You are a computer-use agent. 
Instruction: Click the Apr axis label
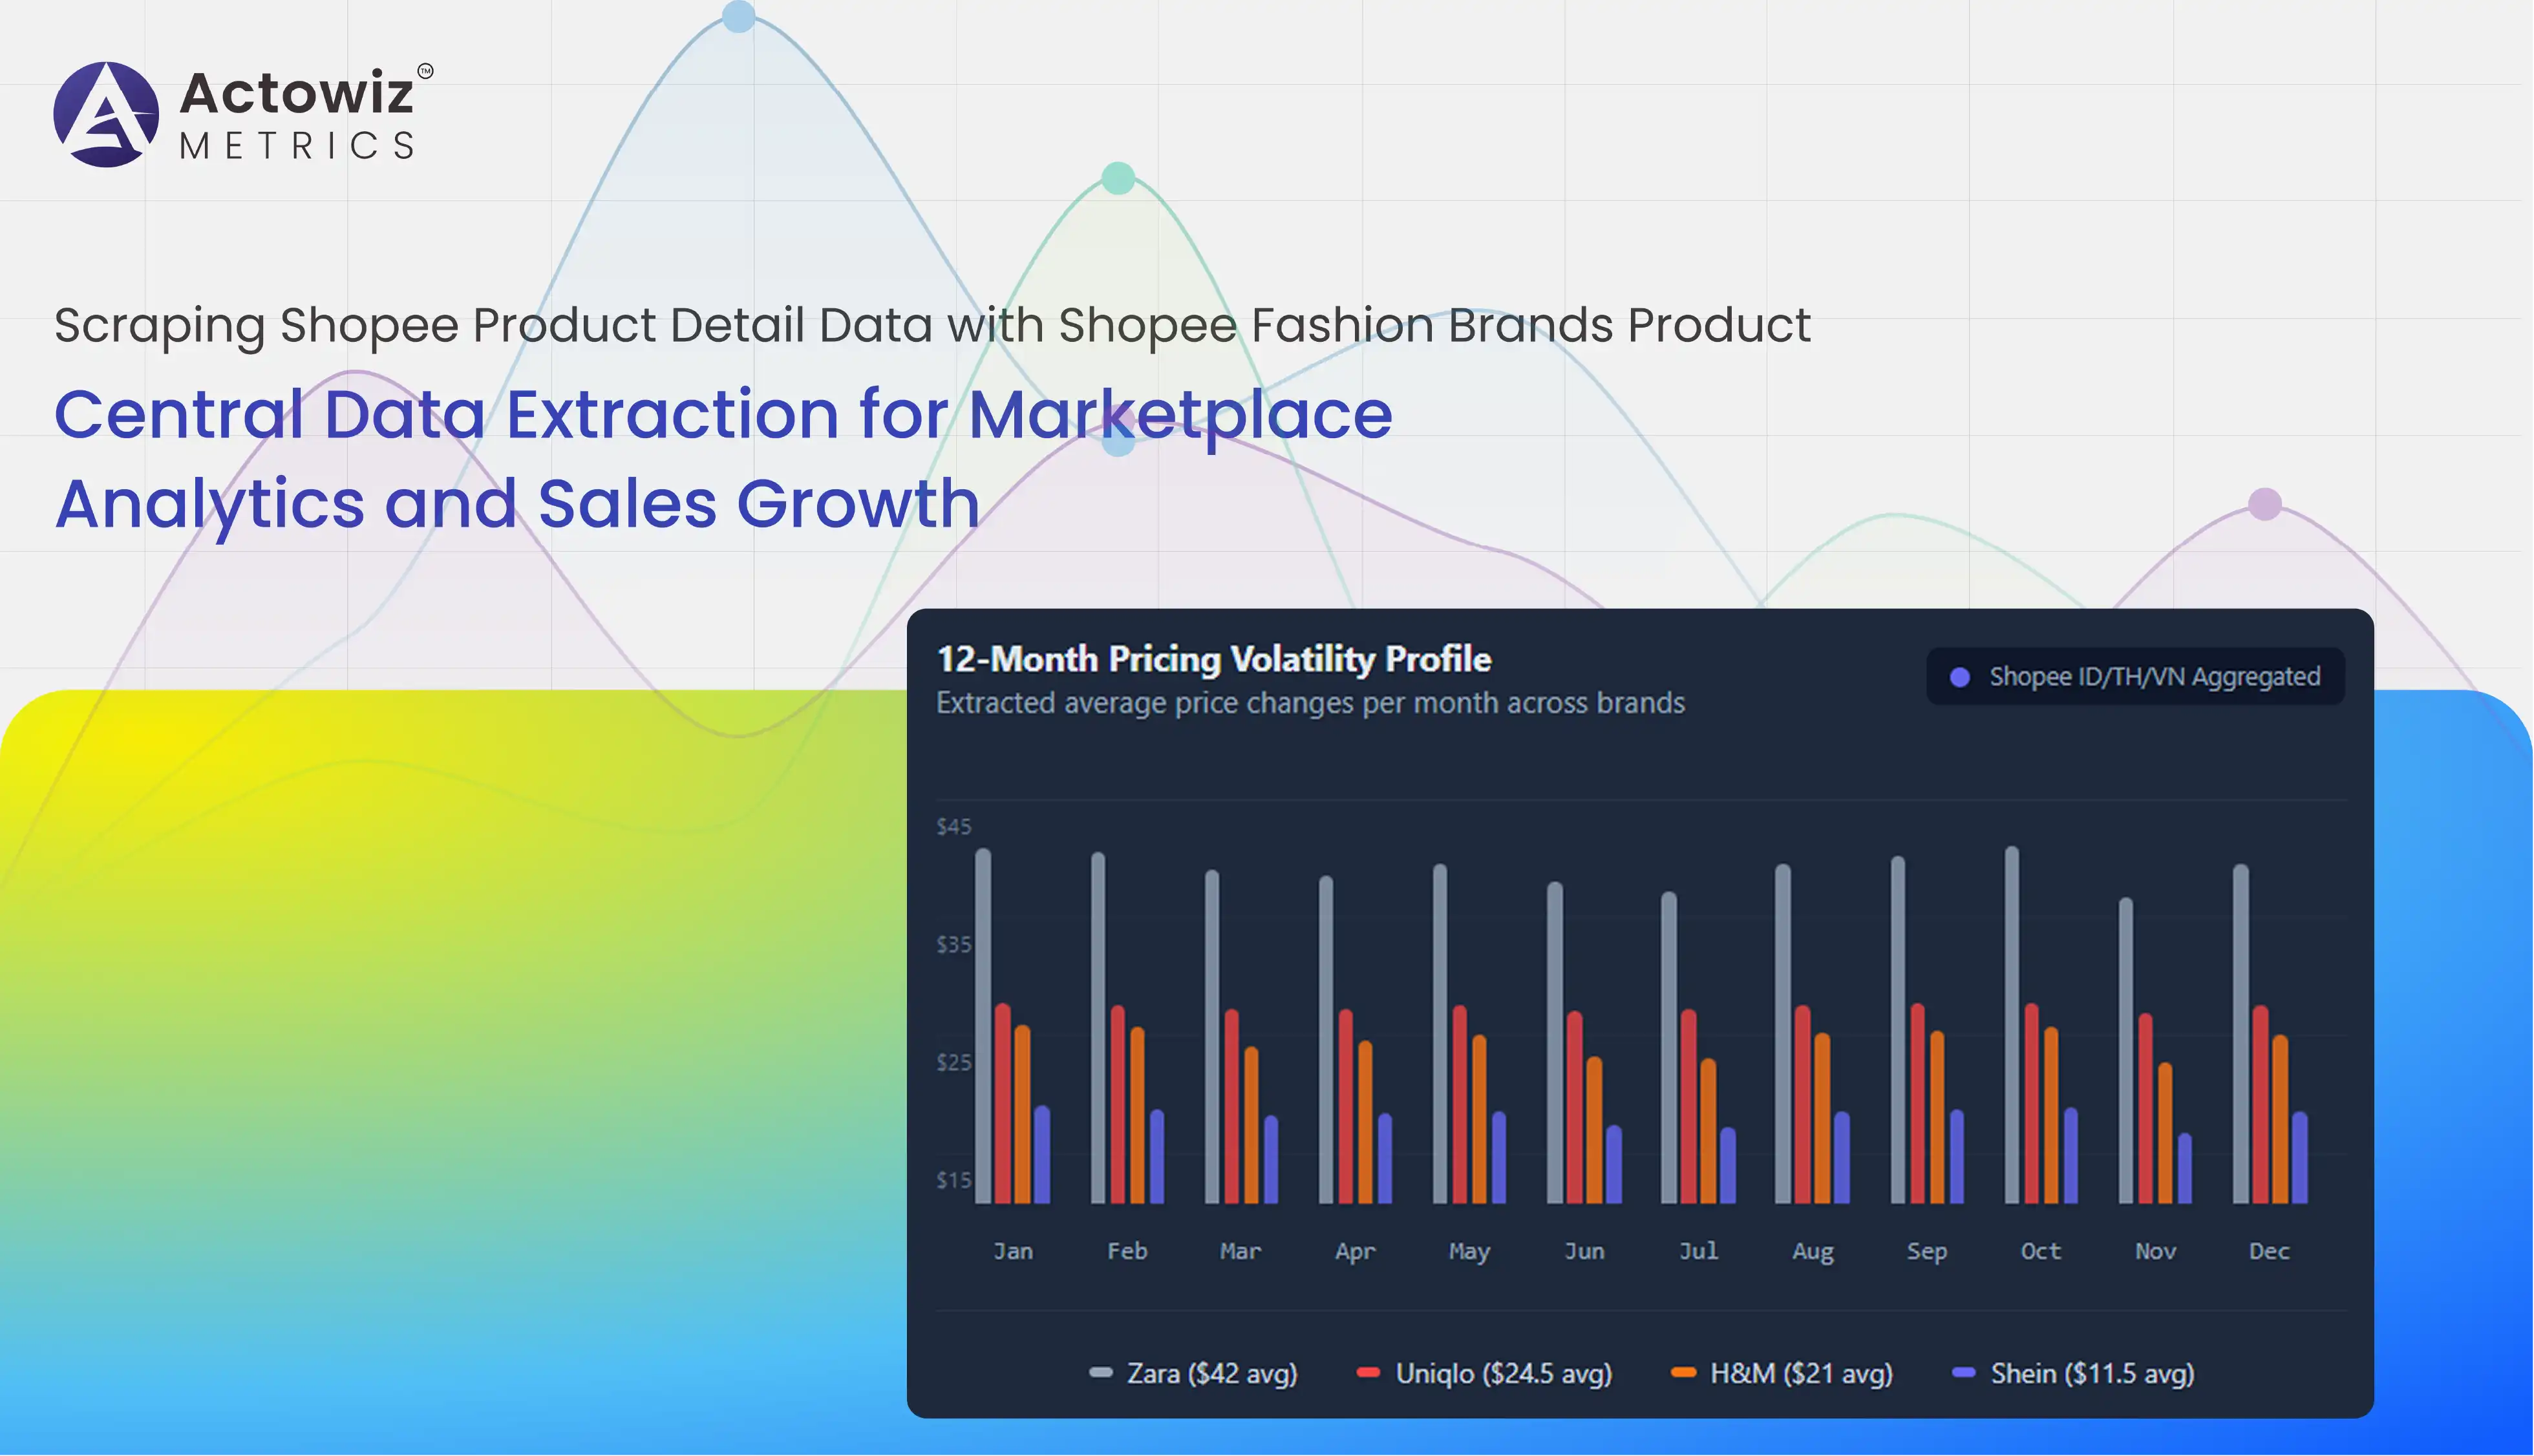(x=1356, y=1253)
